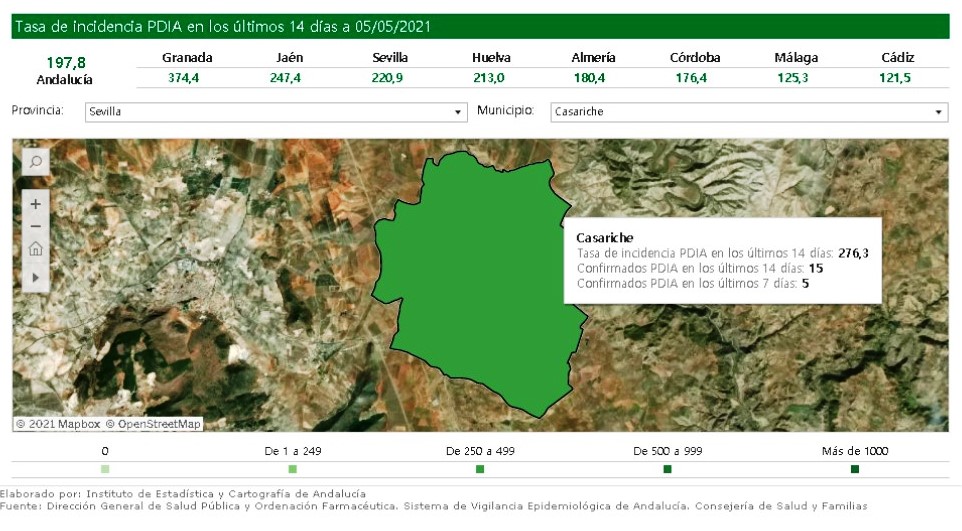Click the Sevilla incidence value 220,9

389,78
